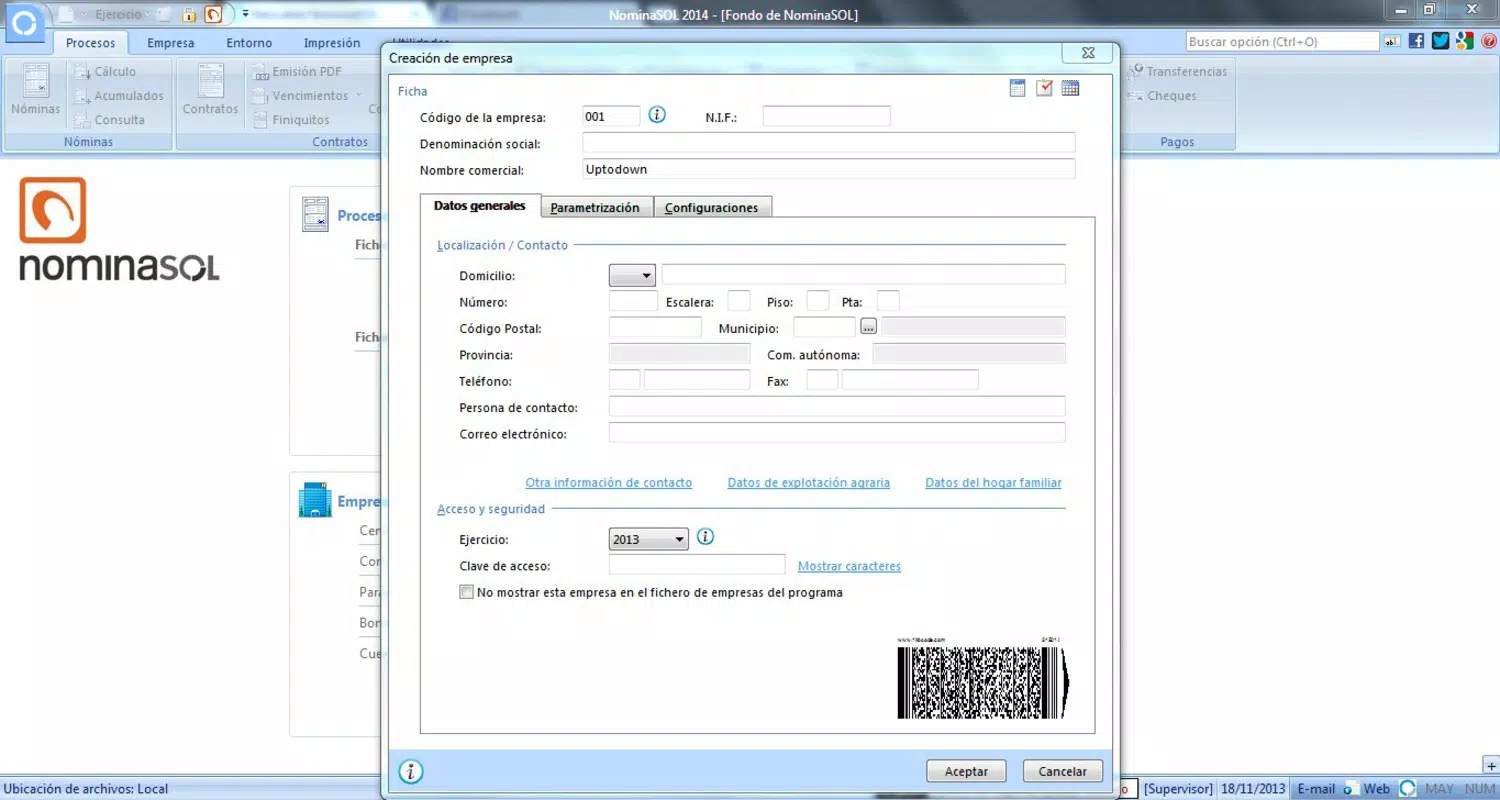
Task: Click the padlock icon in quick access toolbar
Action: [x=188, y=15]
